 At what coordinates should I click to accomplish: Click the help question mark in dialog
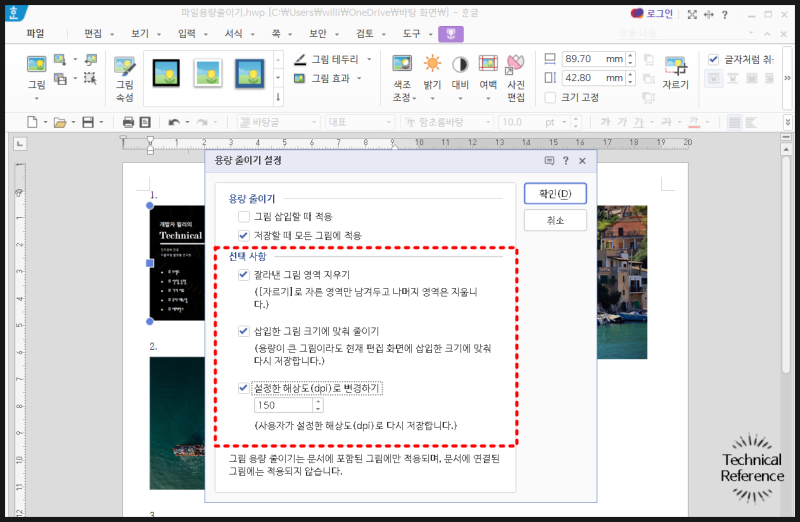coord(566,161)
